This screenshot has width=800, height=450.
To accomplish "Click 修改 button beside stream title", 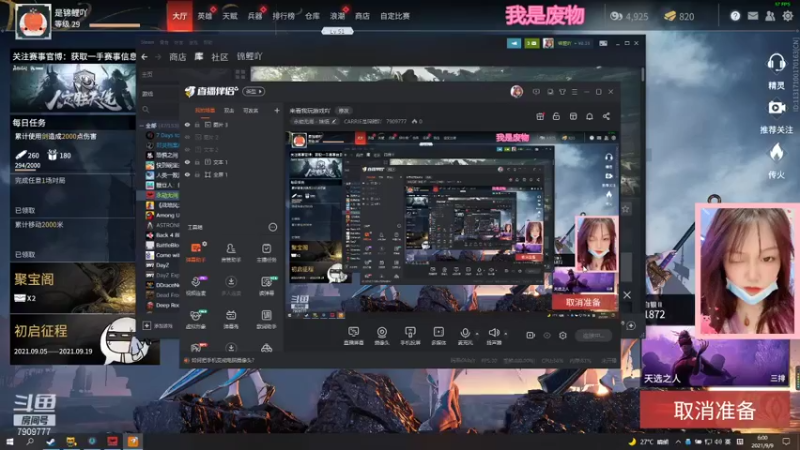I will click(x=344, y=110).
